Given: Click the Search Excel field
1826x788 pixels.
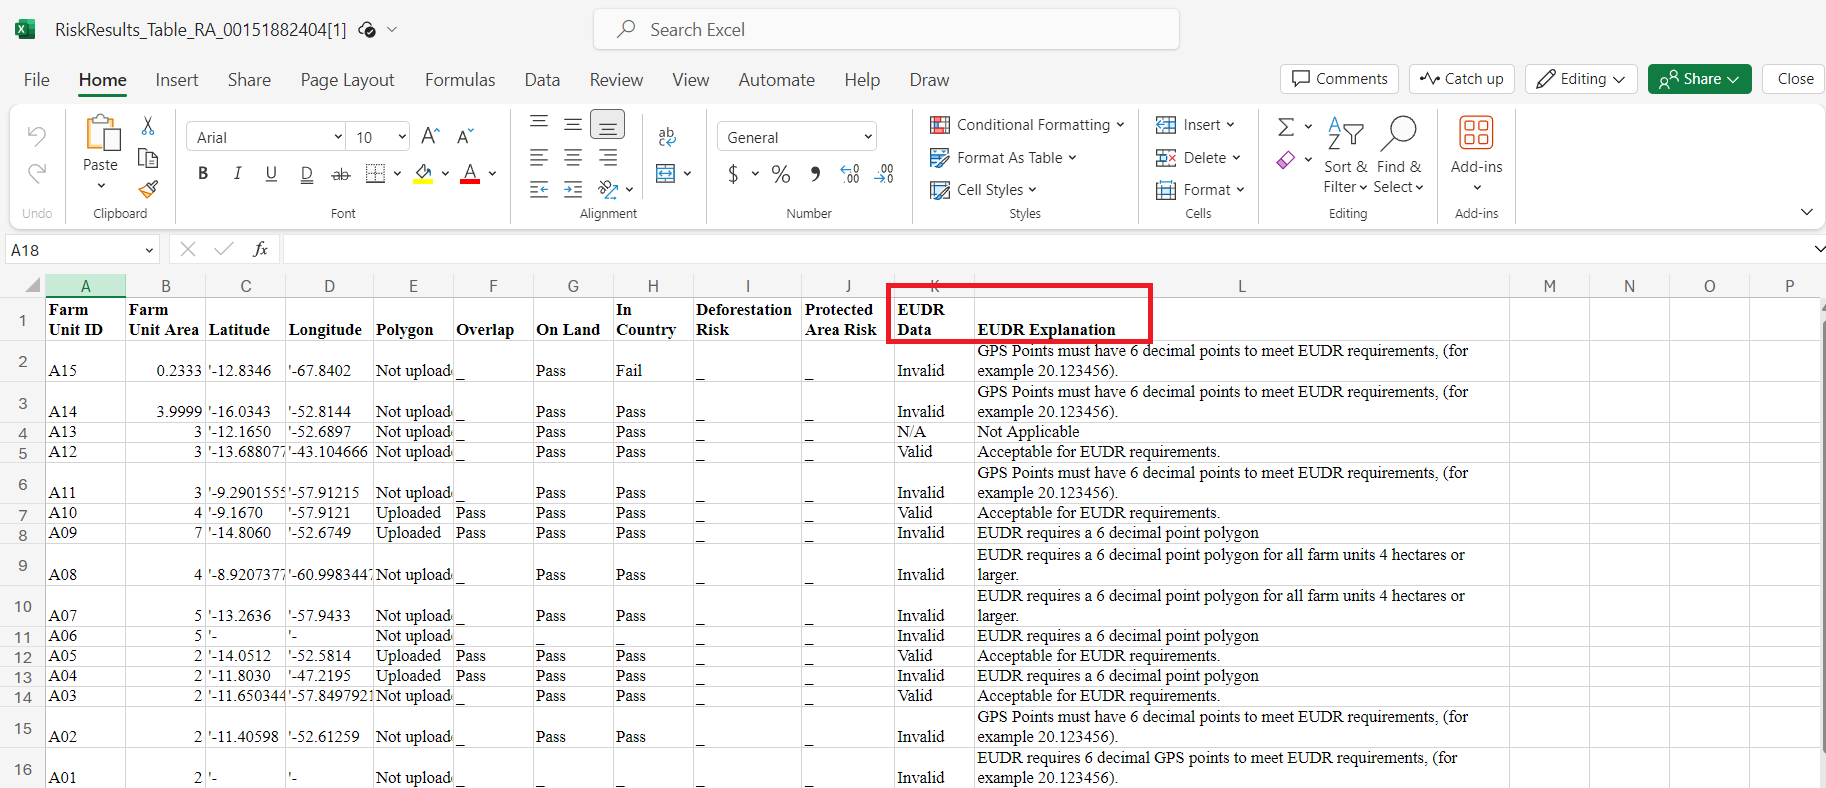Looking at the screenshot, I should click(886, 30).
